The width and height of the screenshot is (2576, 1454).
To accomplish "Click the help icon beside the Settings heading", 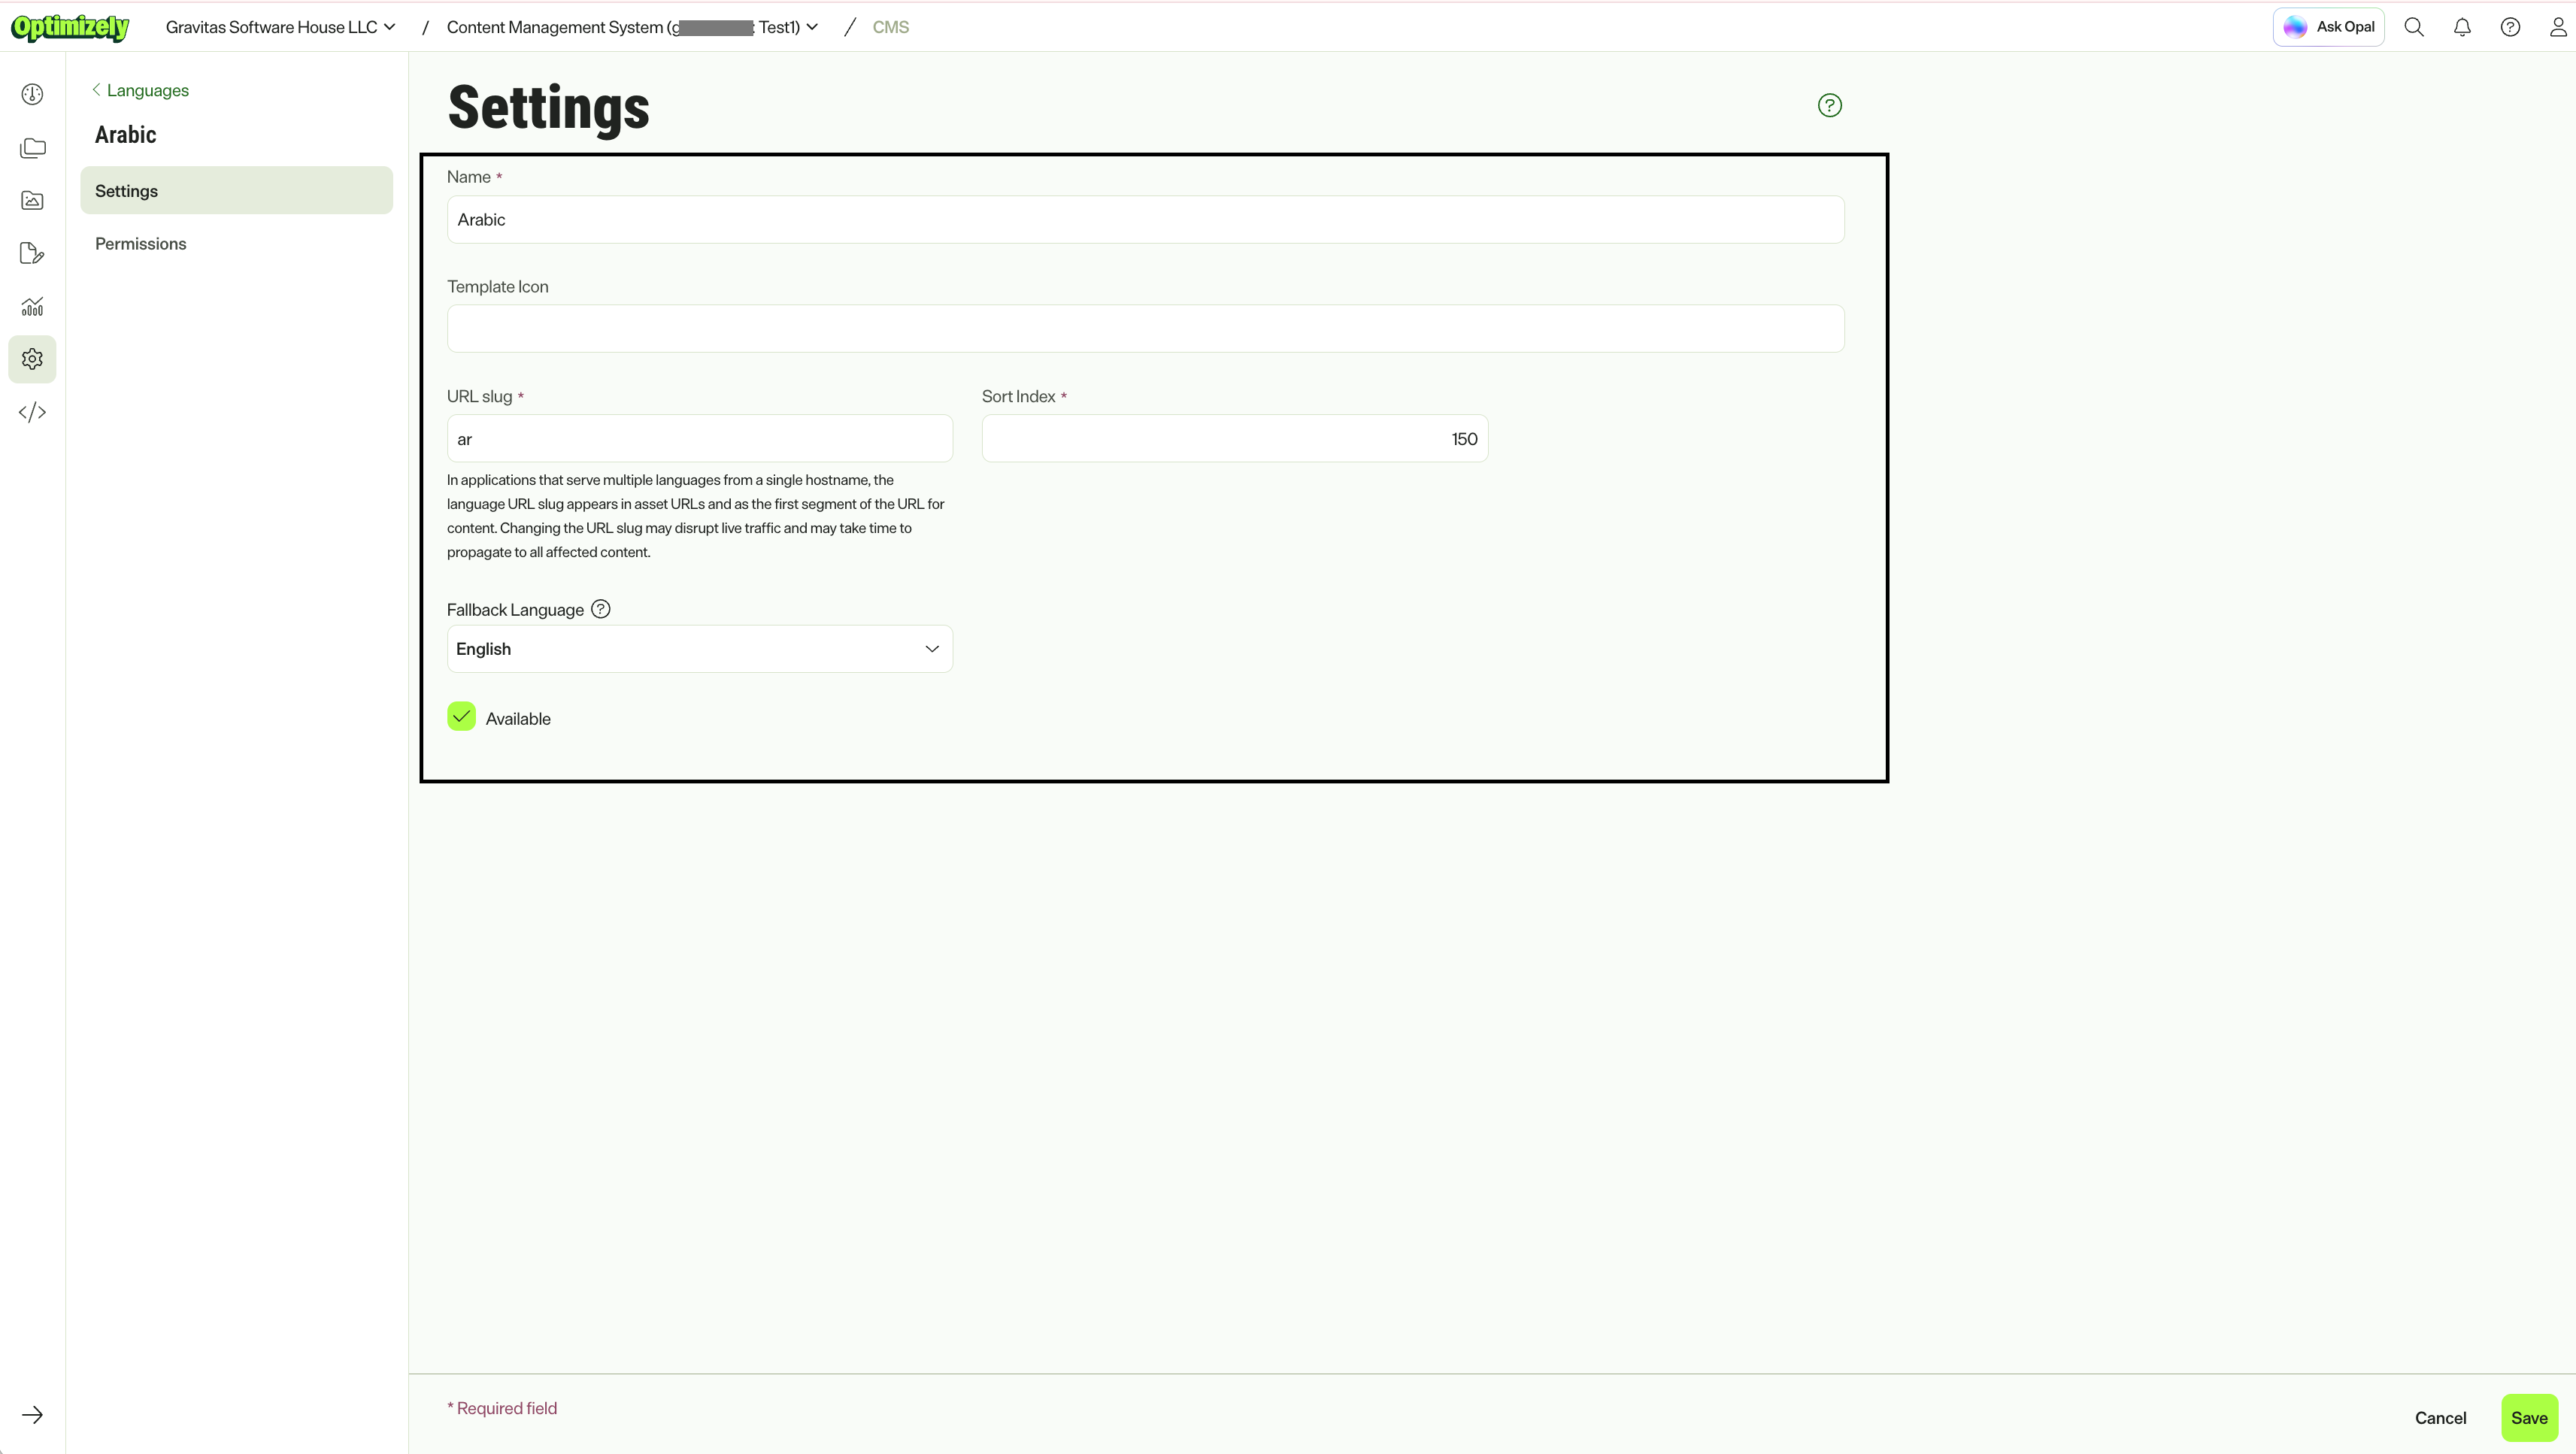I will tap(1829, 105).
